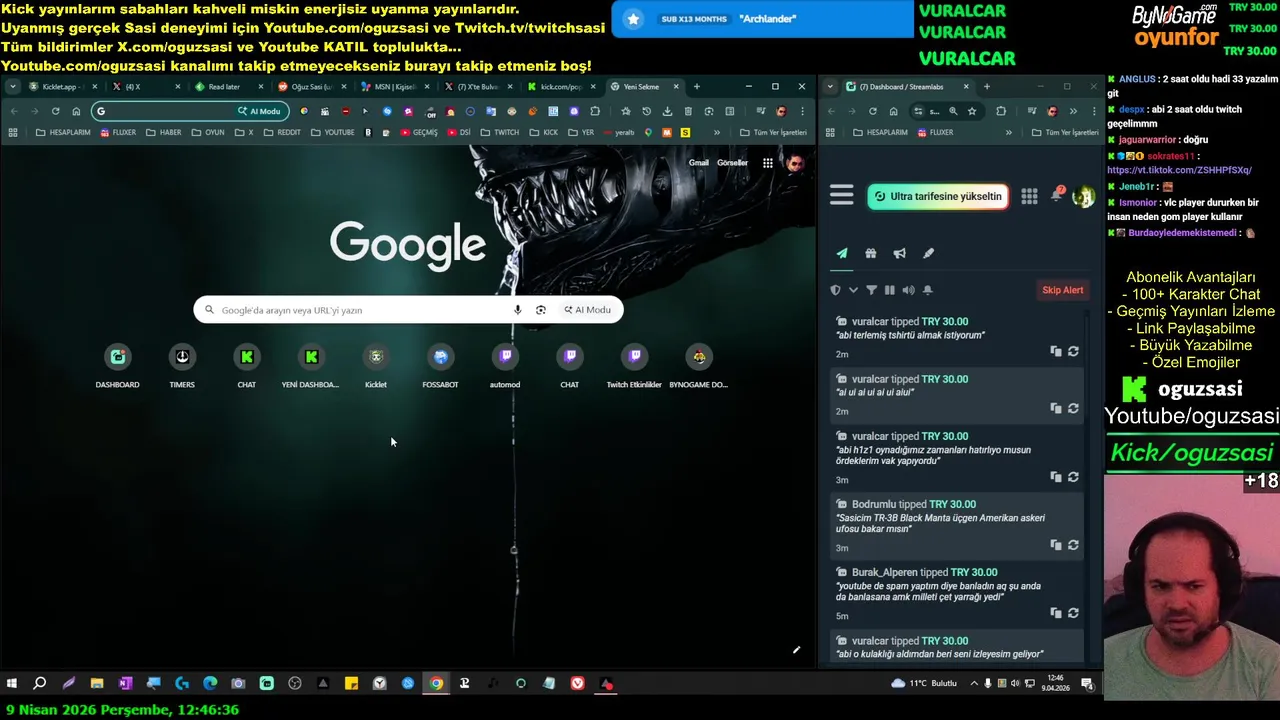Switch to Kicklet.app tab
Viewport: 1280px width, 720px height.
(x=62, y=87)
